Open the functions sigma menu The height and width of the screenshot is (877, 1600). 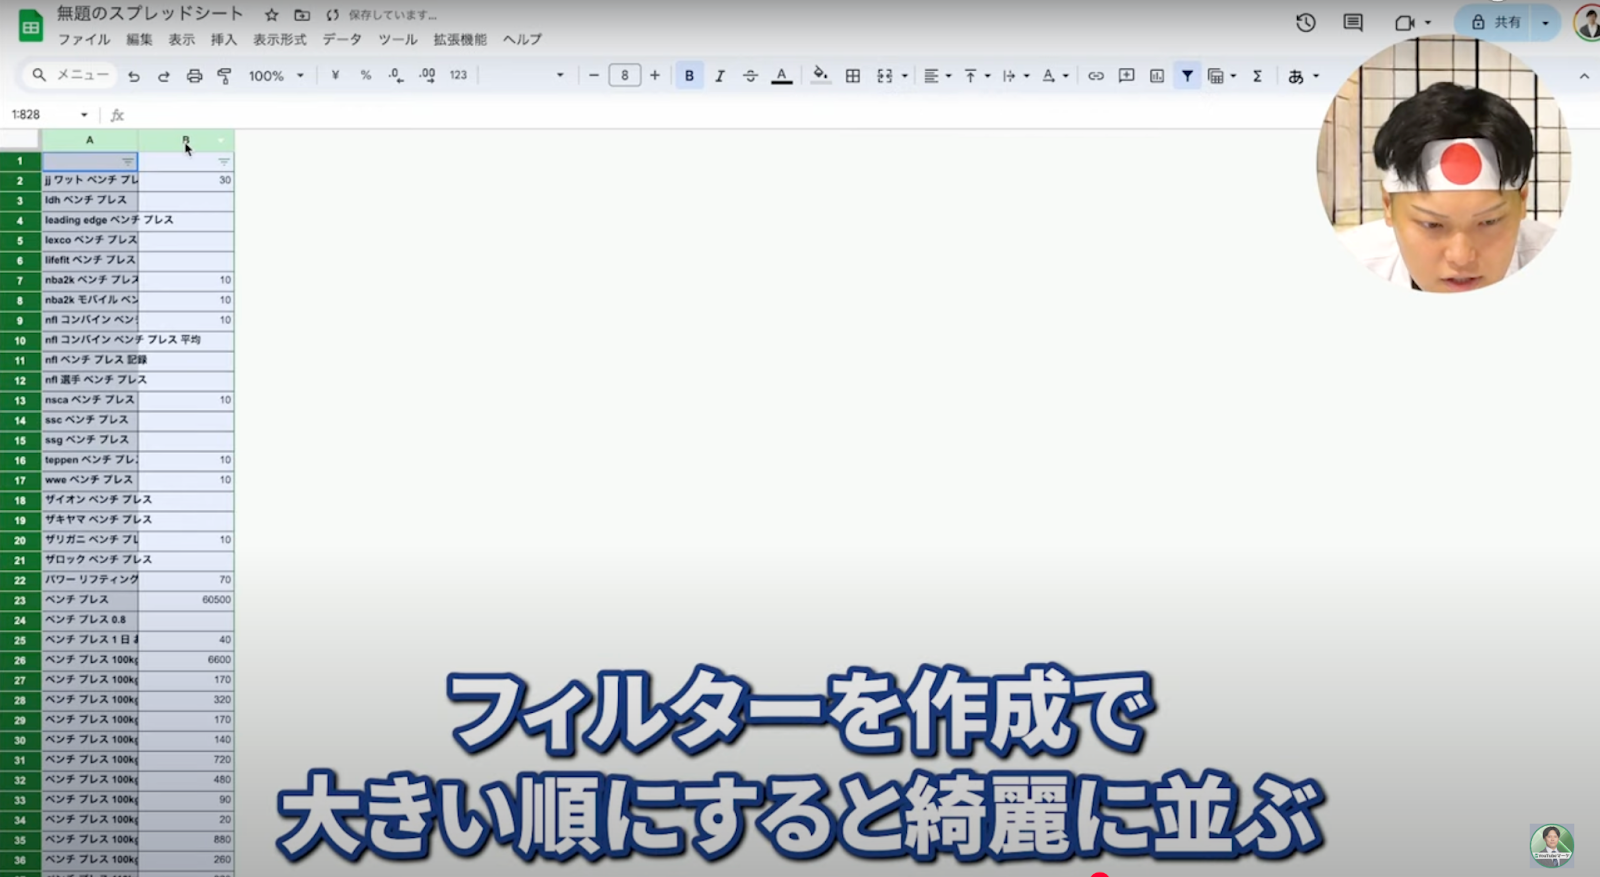[1258, 76]
